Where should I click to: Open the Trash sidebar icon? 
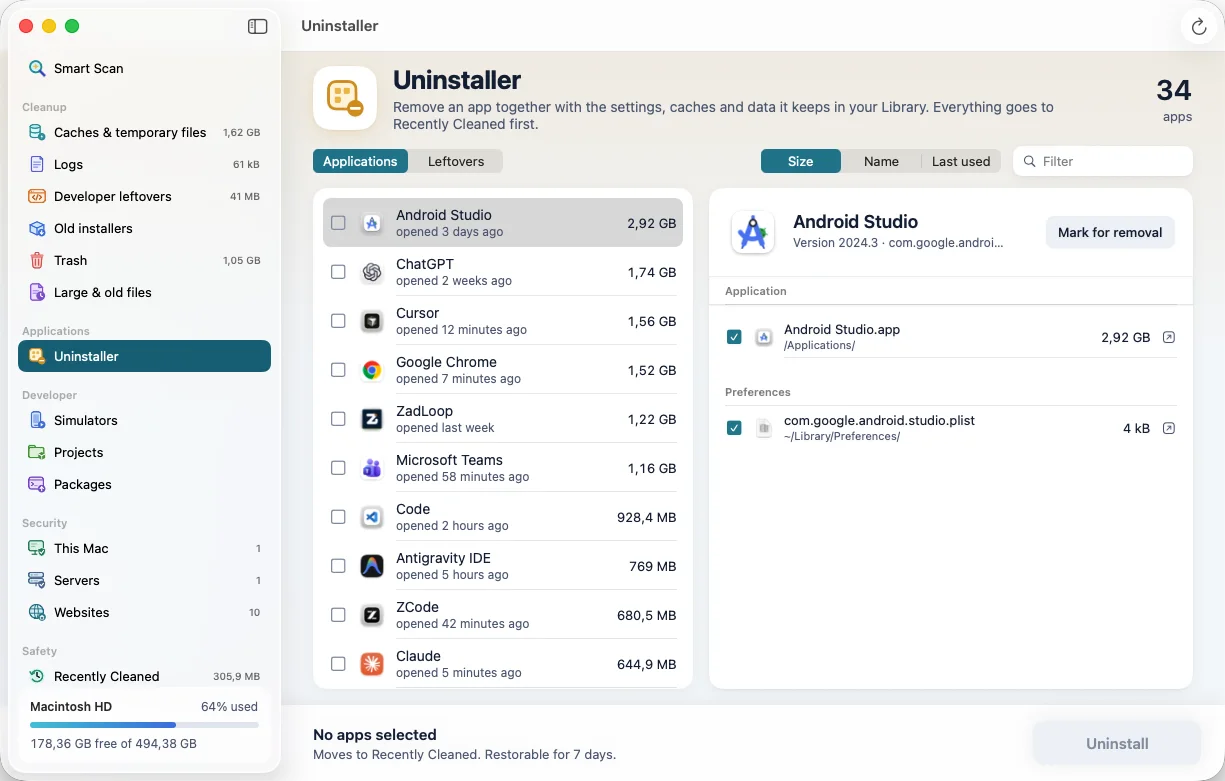37,260
